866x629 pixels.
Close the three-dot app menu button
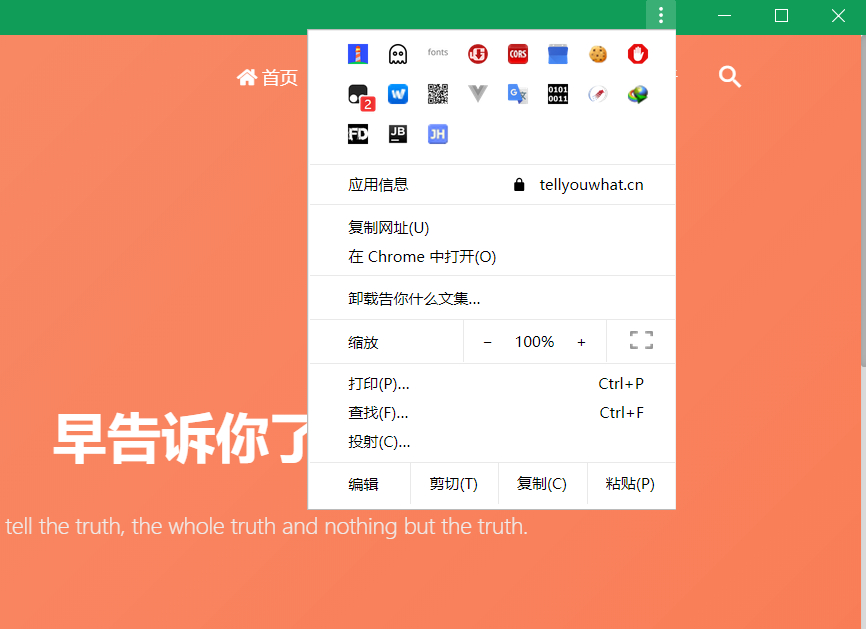[661, 15]
